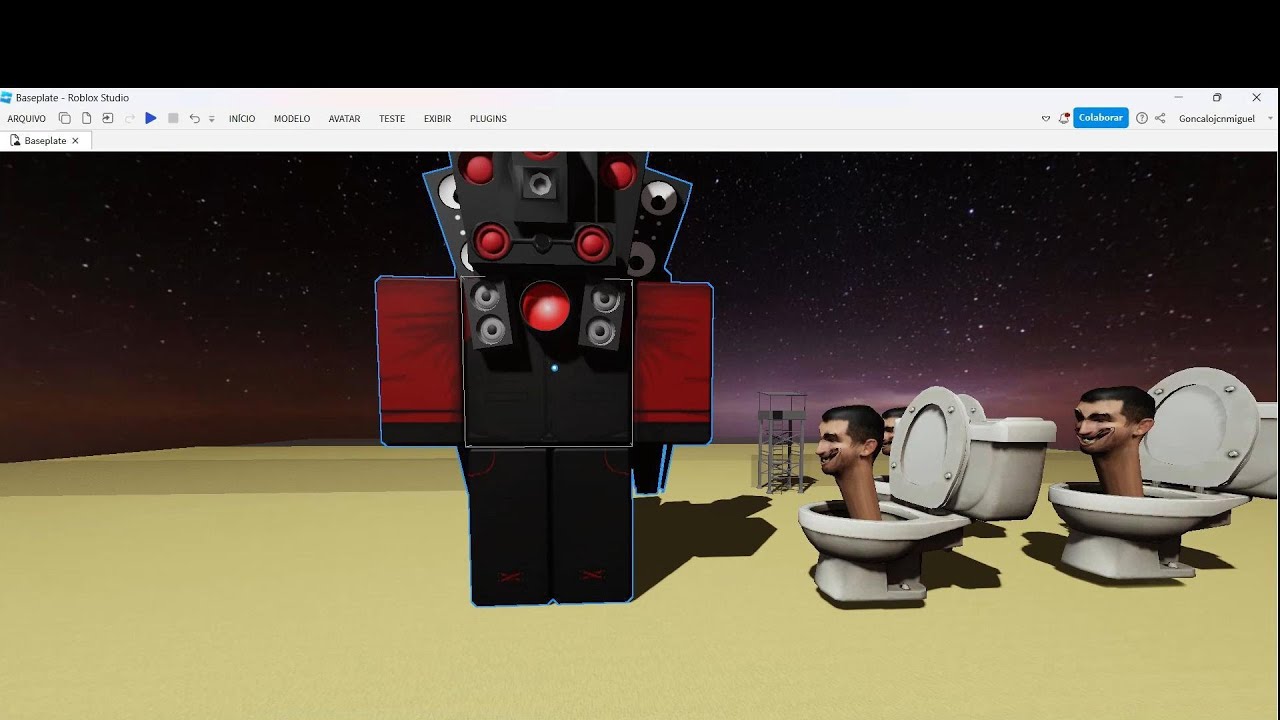Switch to the AVATAR ribbon tab
Image resolution: width=1280 pixels, height=720 pixels.
(344, 118)
